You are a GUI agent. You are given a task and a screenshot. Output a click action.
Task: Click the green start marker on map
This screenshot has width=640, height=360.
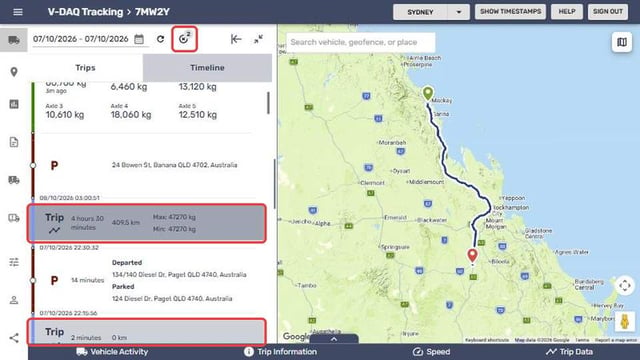[x=427, y=93]
